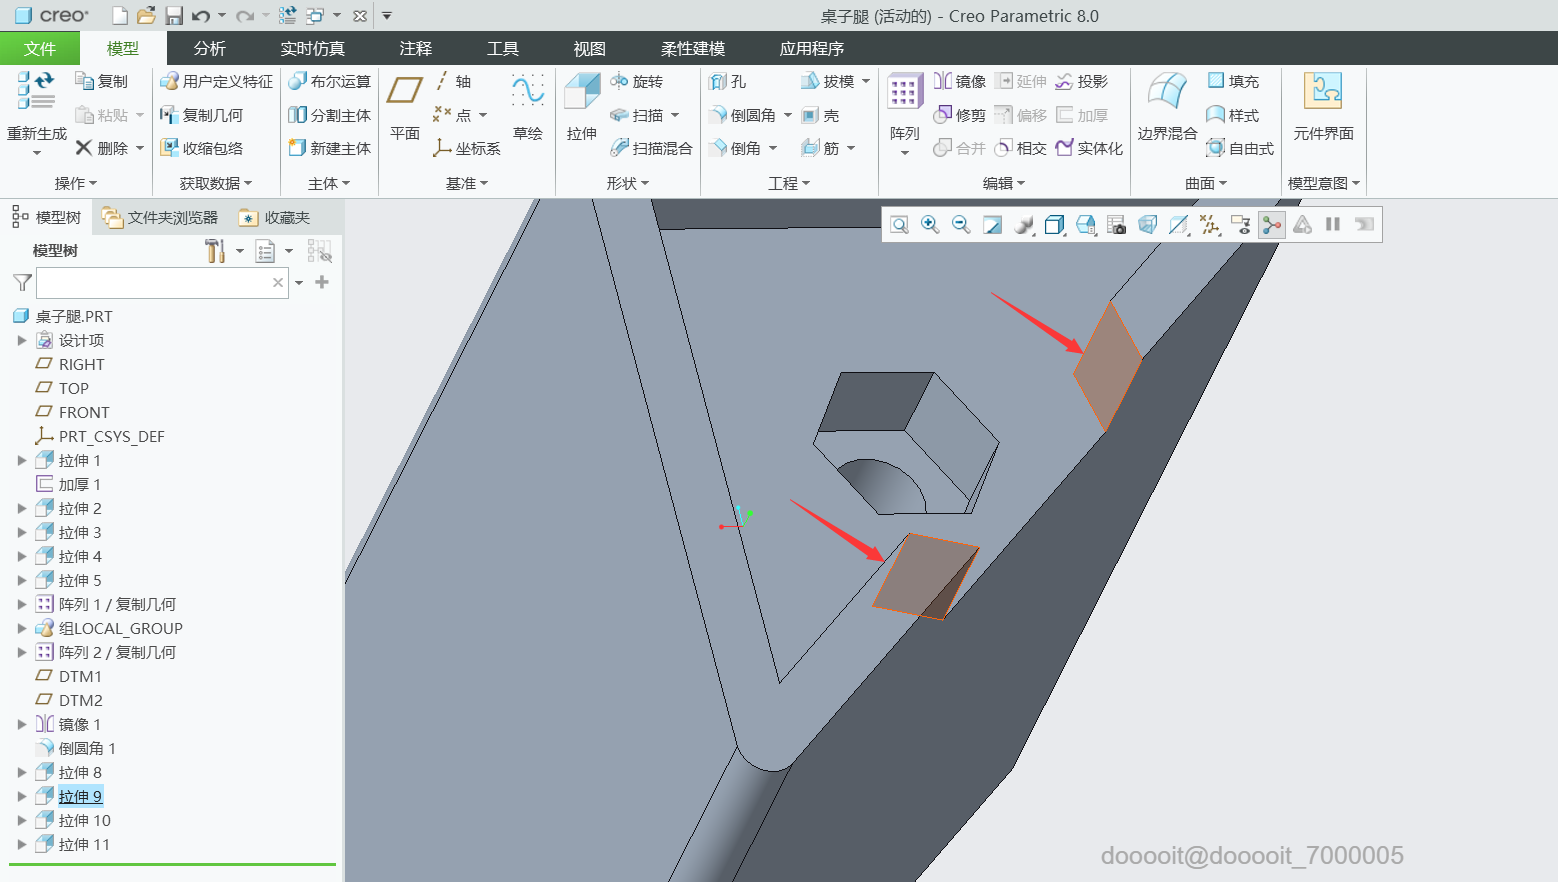Select PRT_CSYS_DEF in the model tree

tap(111, 436)
